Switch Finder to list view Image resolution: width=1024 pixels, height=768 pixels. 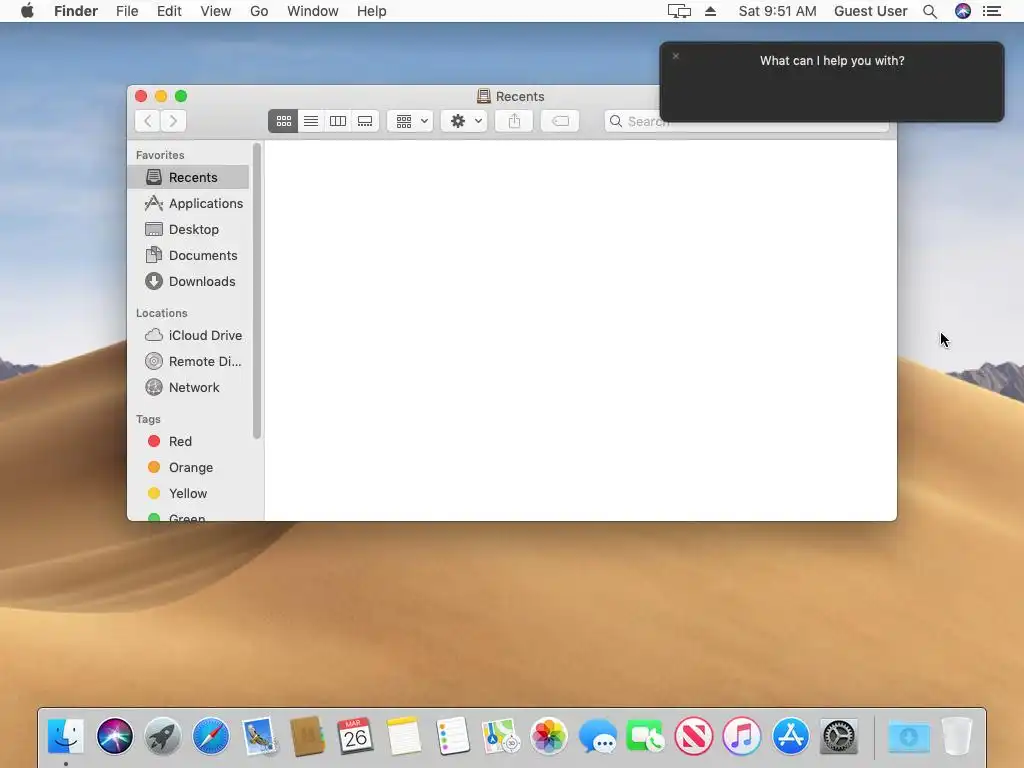point(311,121)
